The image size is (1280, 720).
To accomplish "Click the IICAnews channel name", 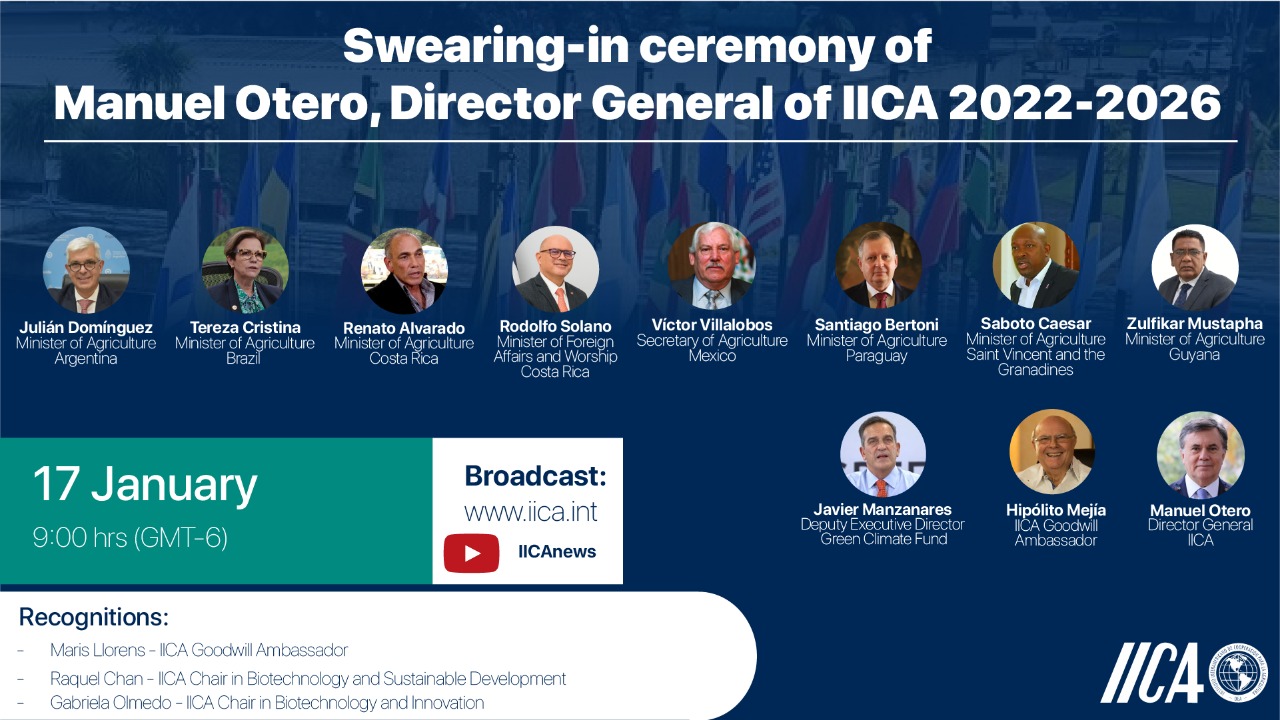I will (557, 552).
